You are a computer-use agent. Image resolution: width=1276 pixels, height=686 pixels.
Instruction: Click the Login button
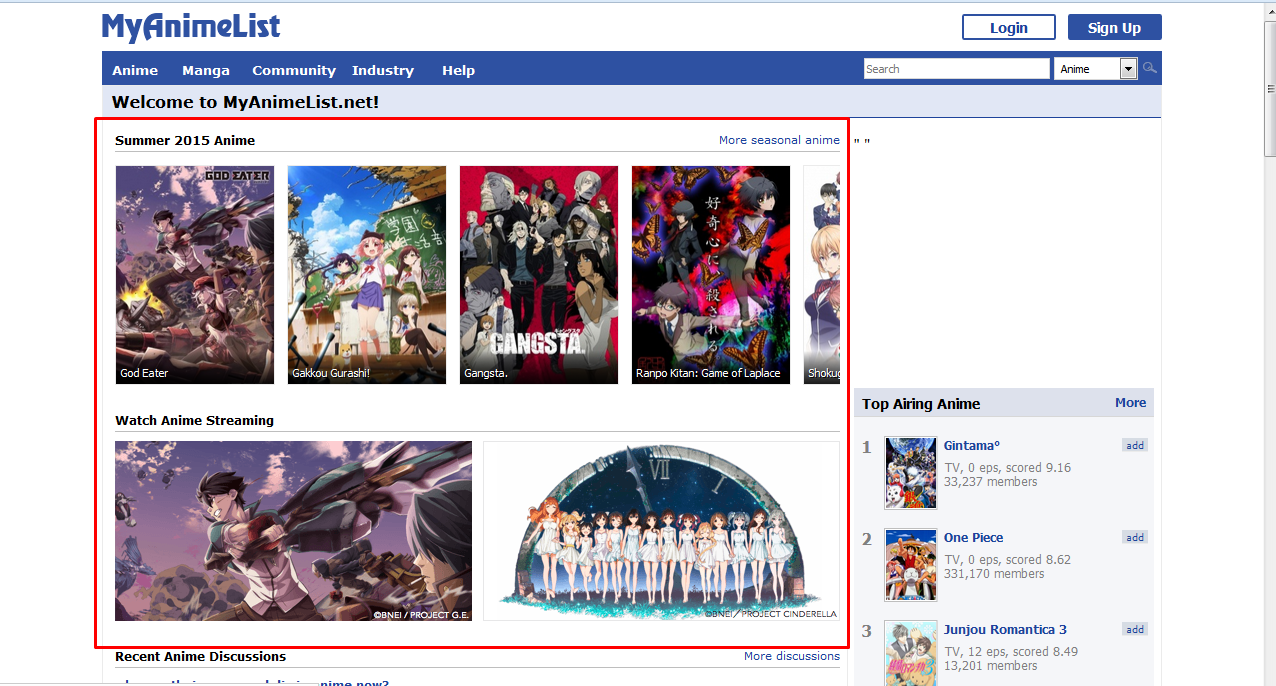tap(1008, 28)
